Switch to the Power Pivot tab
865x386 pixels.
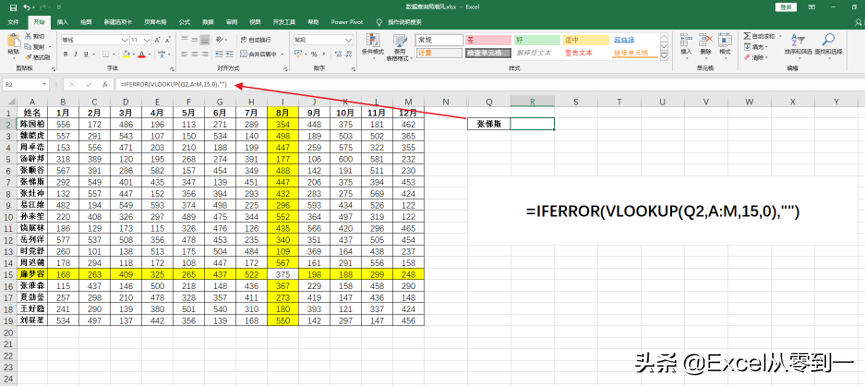pyautogui.click(x=347, y=22)
